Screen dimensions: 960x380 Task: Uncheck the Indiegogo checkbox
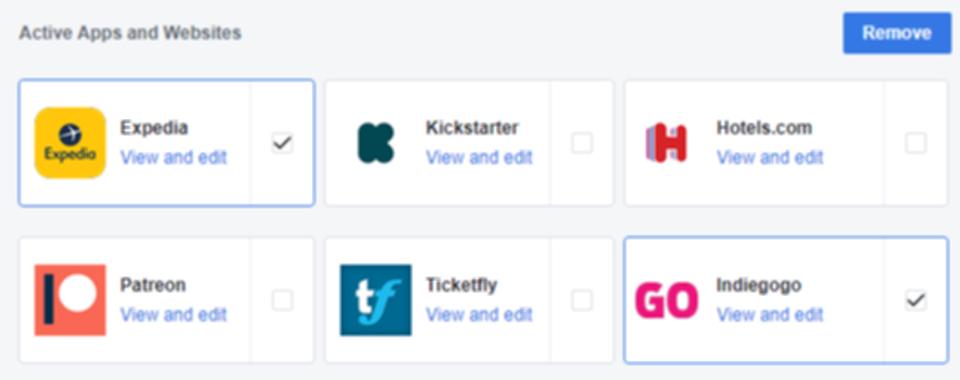[916, 300]
